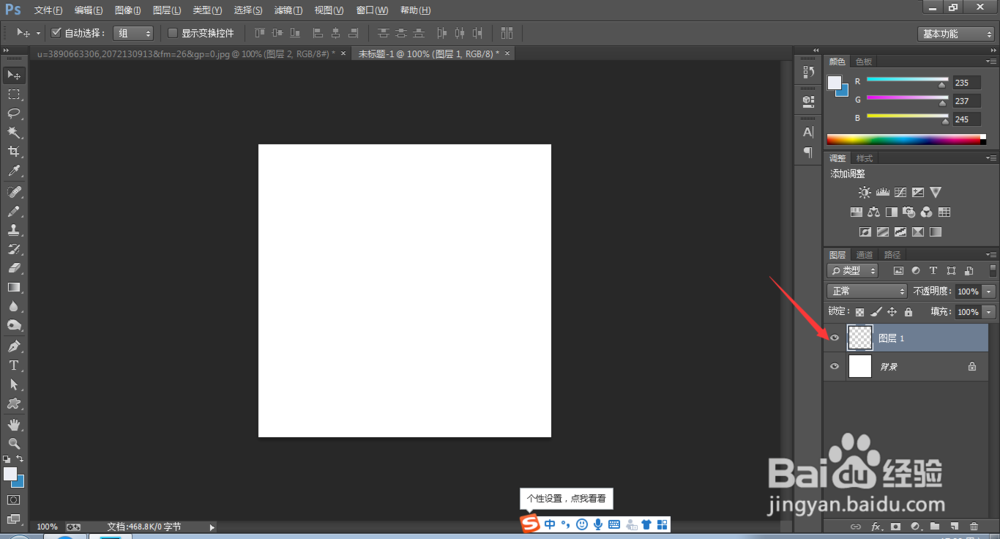Click the R channel slider
Viewport: 1000px width, 539px height.
(907, 81)
